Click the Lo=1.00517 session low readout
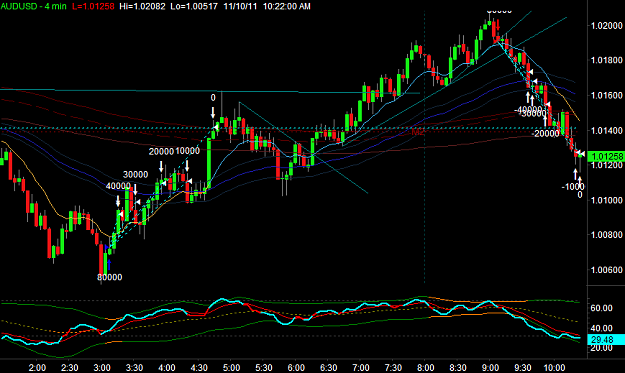Image resolution: width=625 pixels, height=373 pixels. click(194, 6)
